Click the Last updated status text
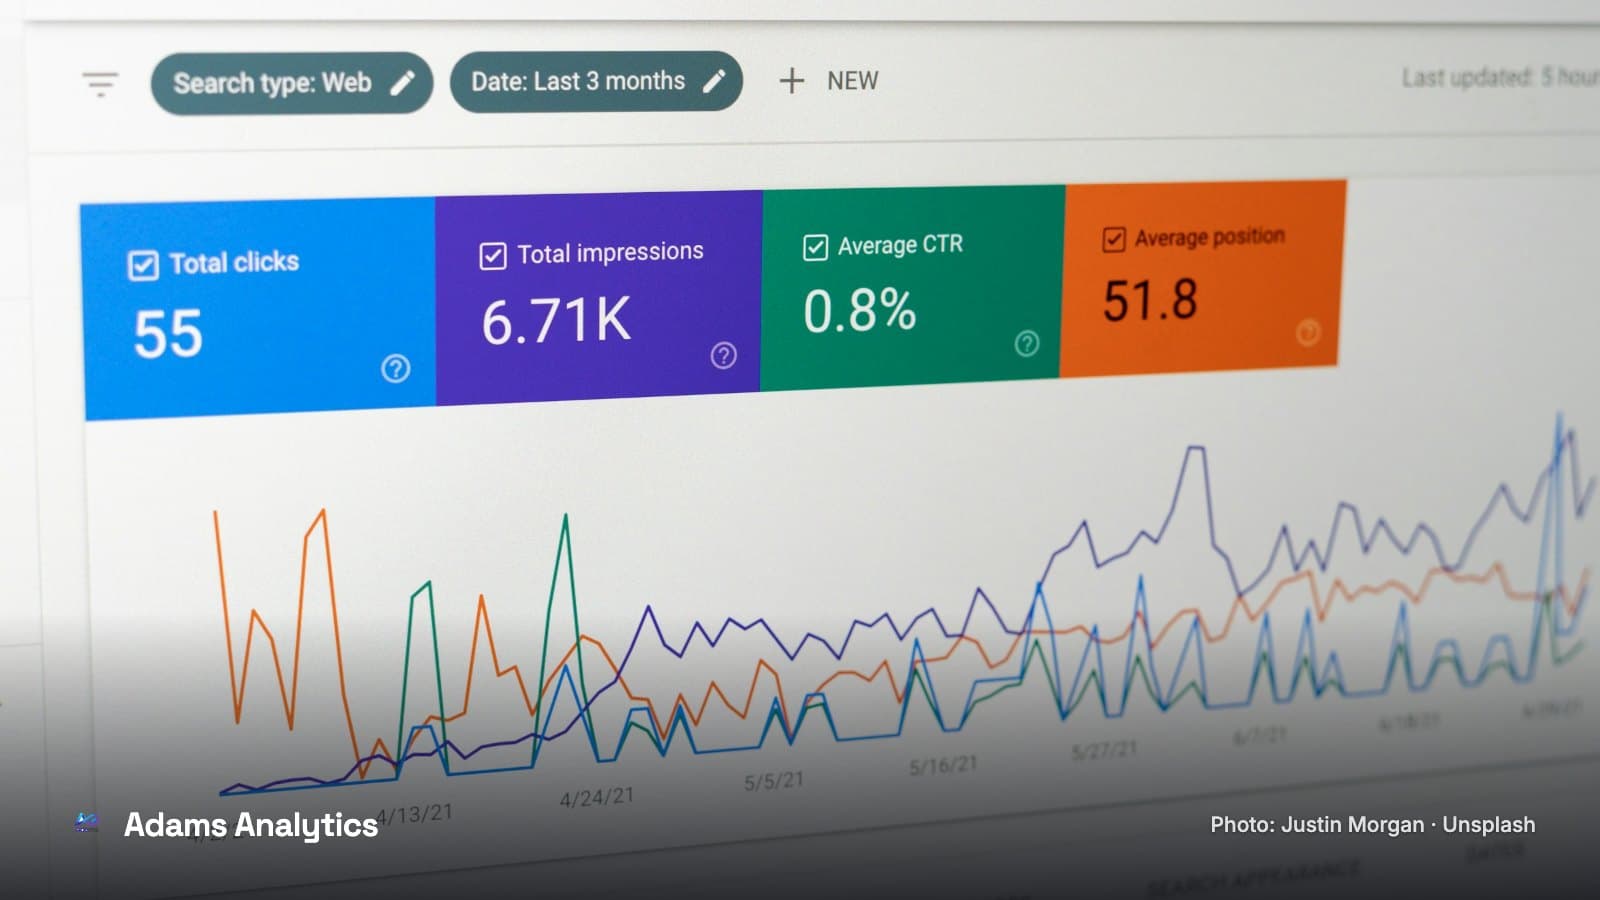 (1500, 77)
